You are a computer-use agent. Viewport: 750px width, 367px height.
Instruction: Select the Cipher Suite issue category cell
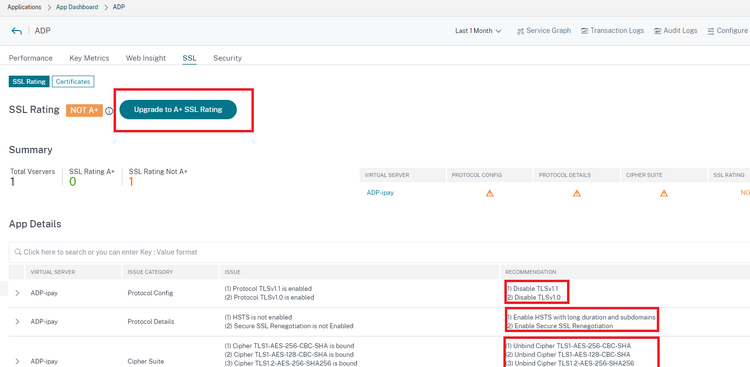(145, 361)
